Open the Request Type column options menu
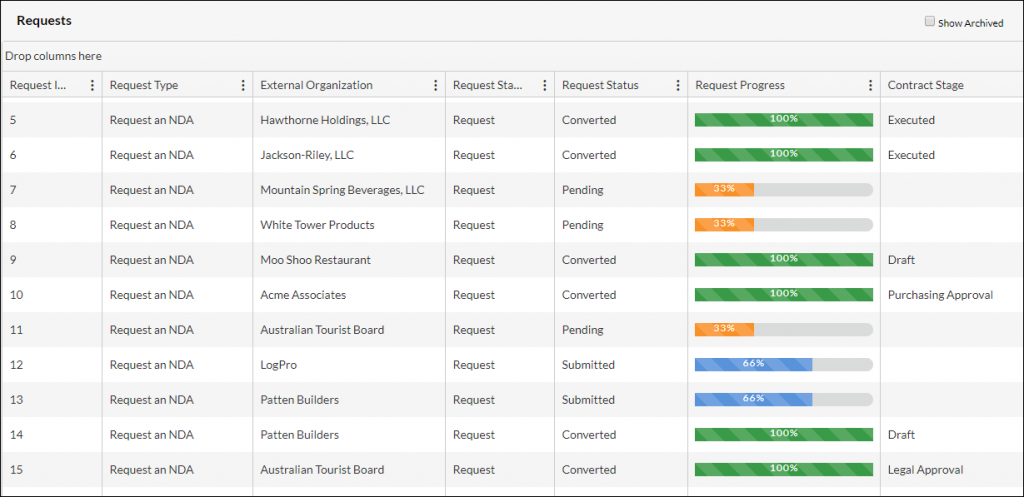 [x=244, y=85]
